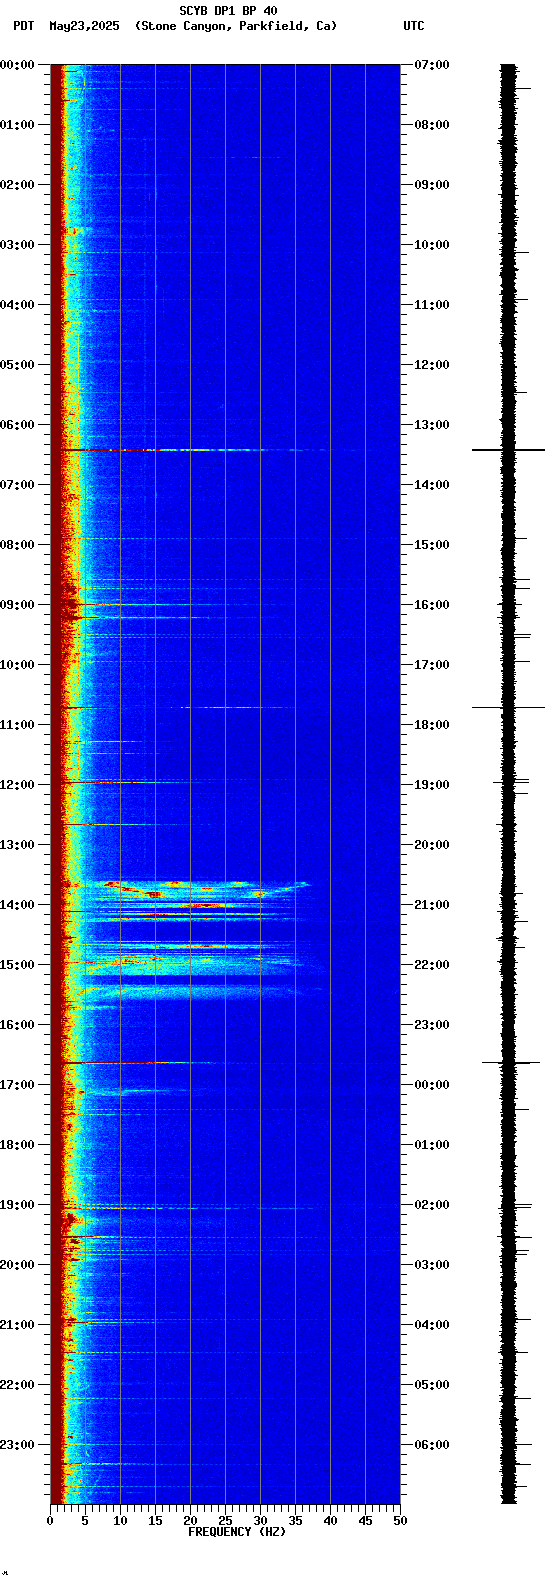The height and width of the screenshot is (1584, 552).
Task: Click the UTC time label '13:00'
Action: coord(432,425)
